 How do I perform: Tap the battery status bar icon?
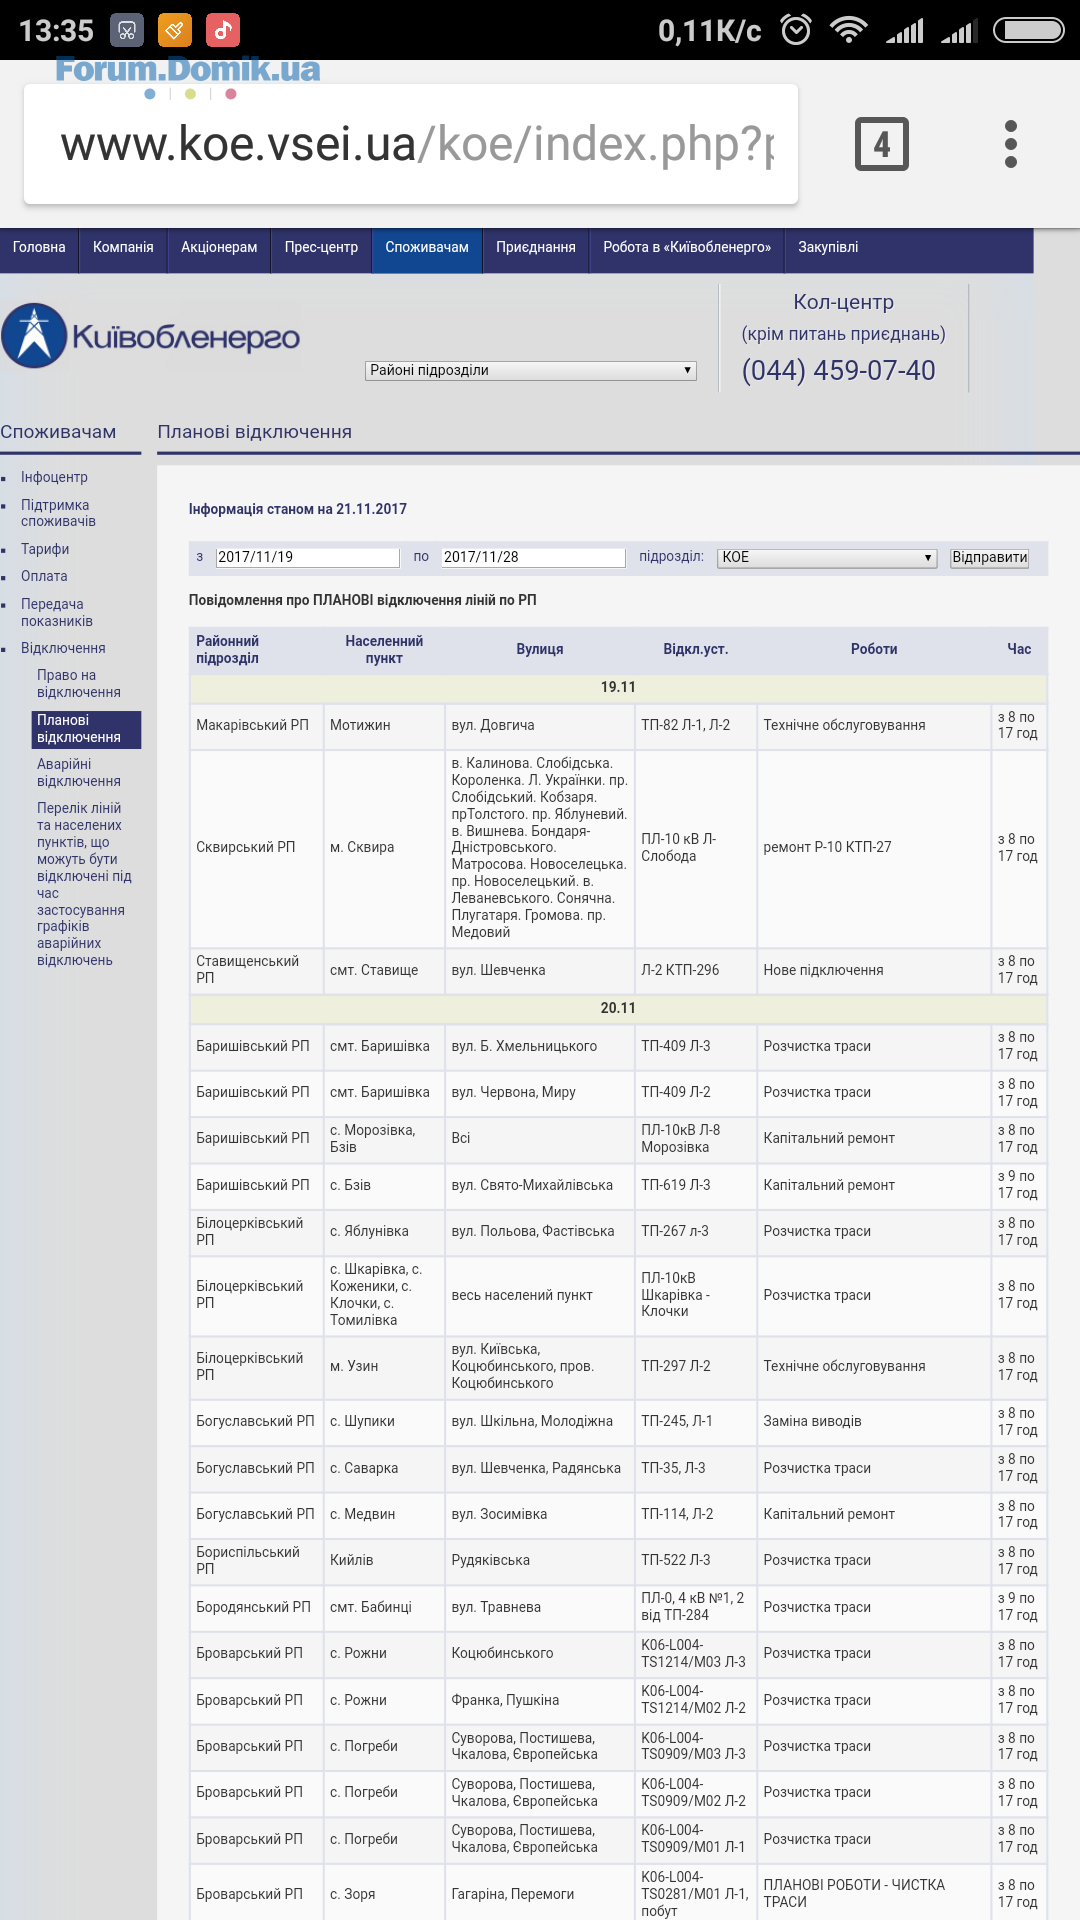tap(1028, 30)
